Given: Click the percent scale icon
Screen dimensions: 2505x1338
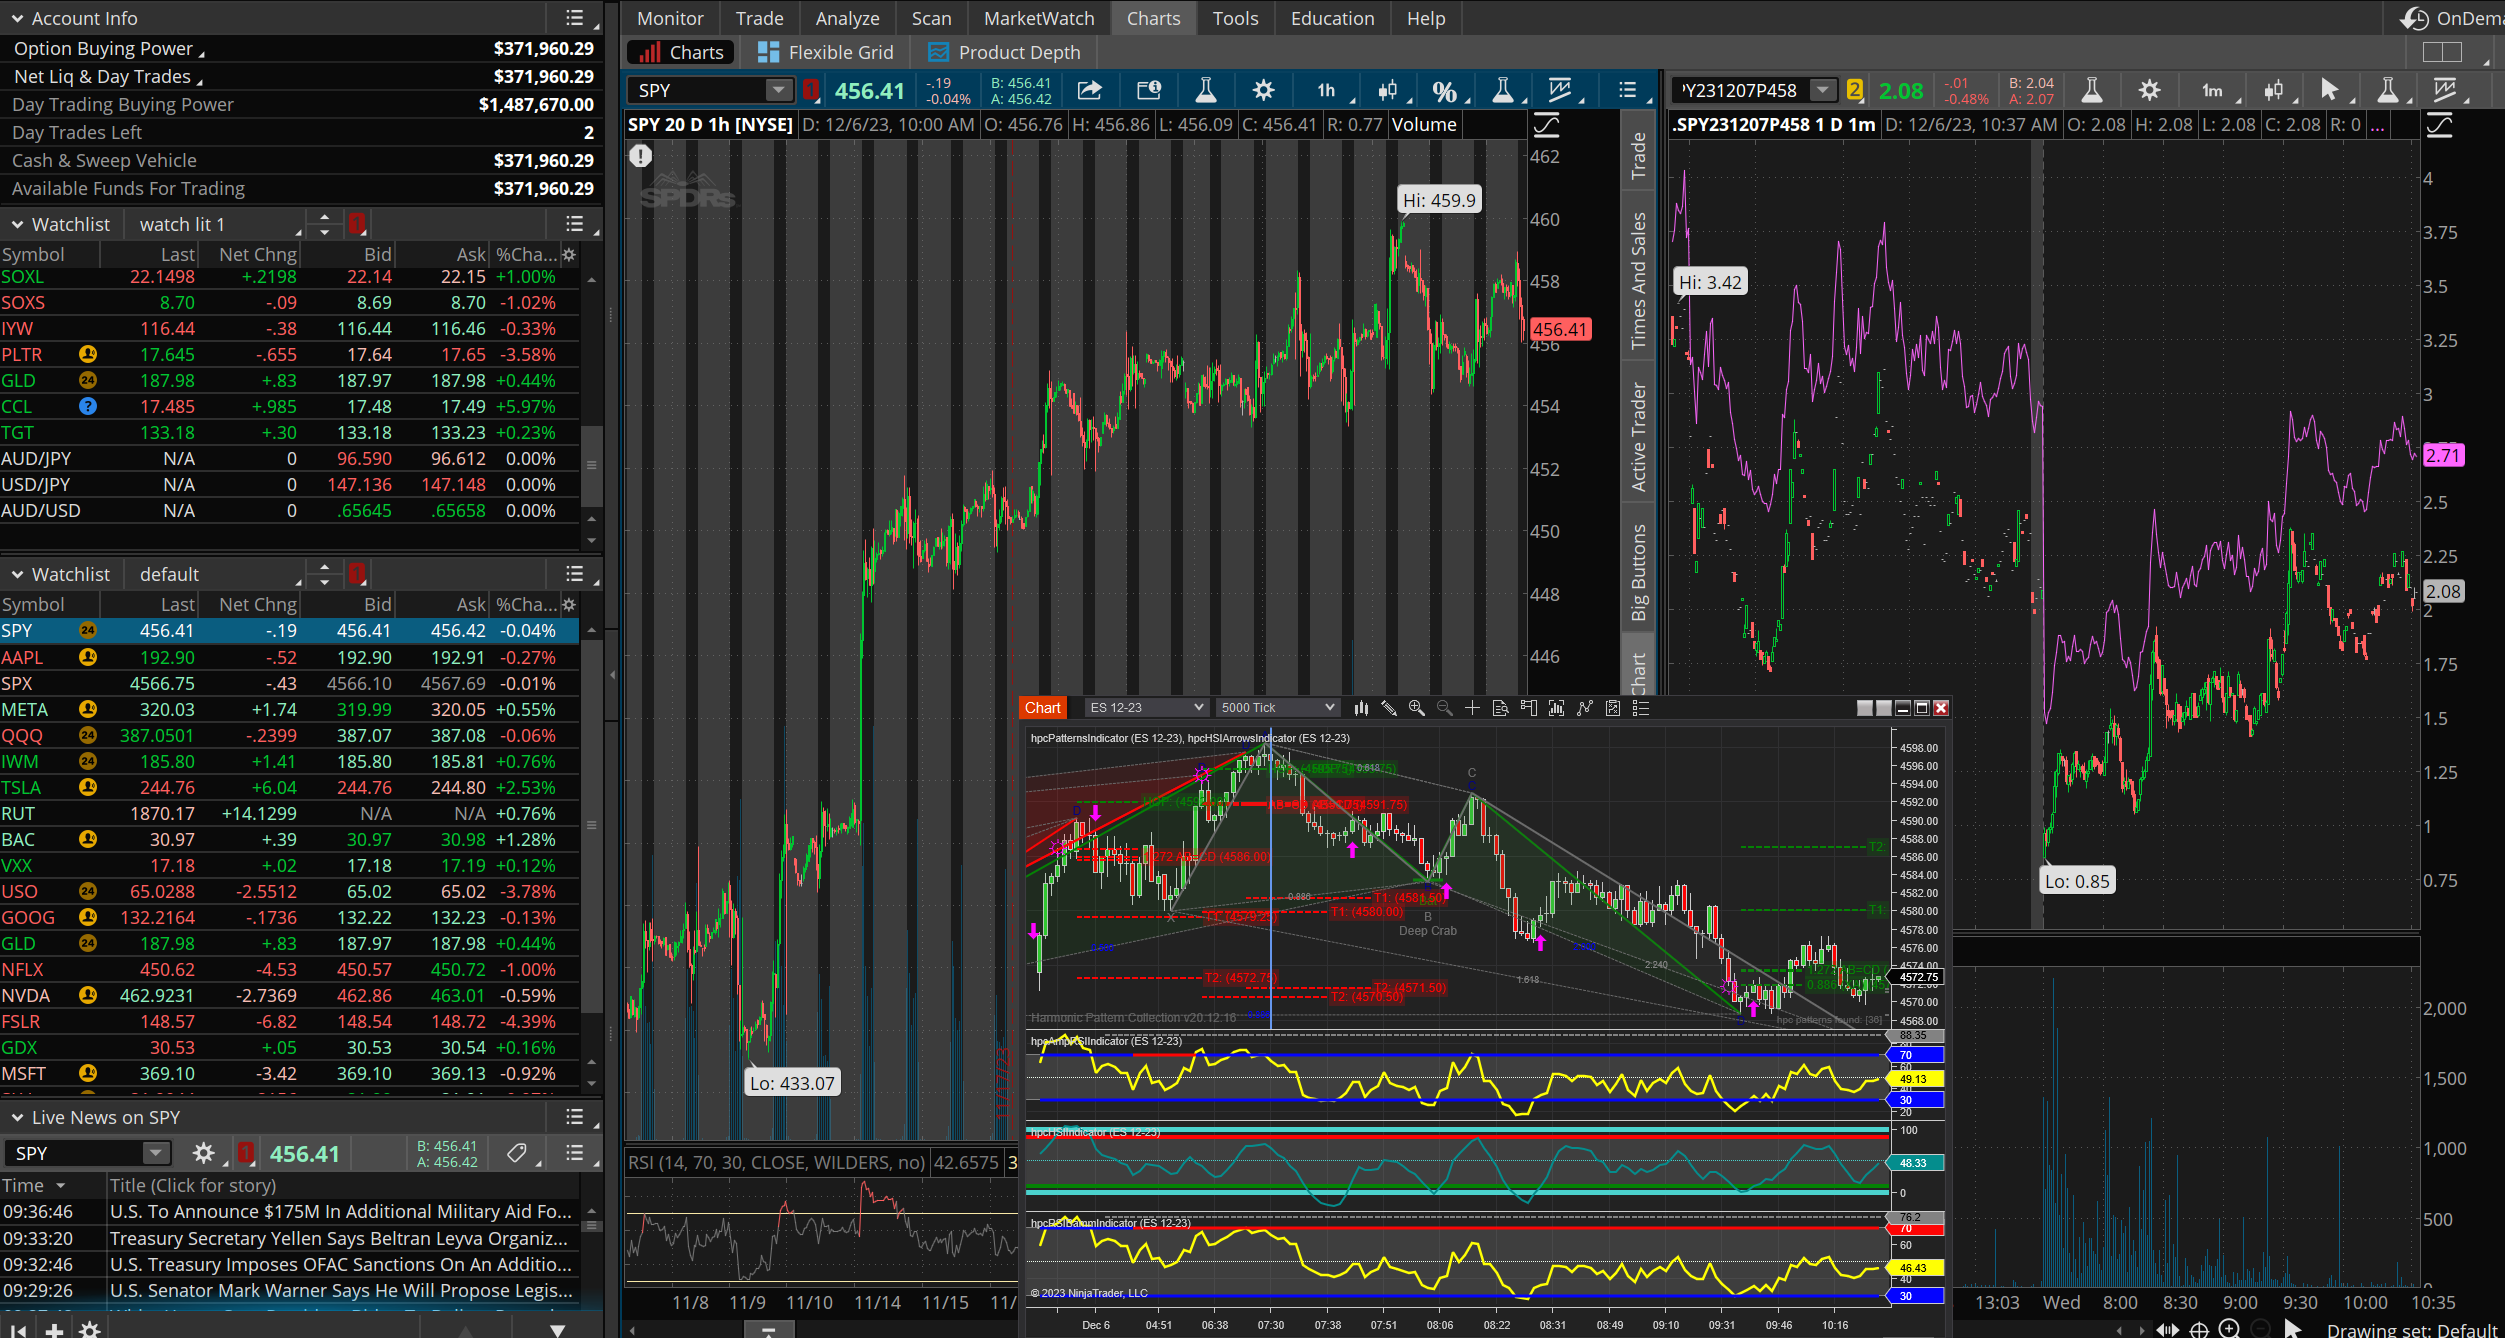Looking at the screenshot, I should [x=1443, y=91].
